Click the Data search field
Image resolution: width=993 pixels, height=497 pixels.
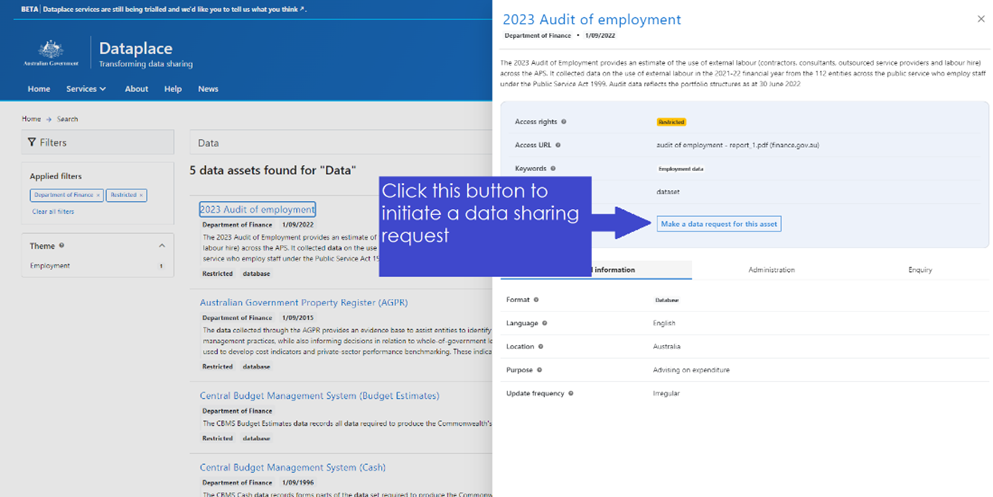pyautogui.click(x=341, y=143)
